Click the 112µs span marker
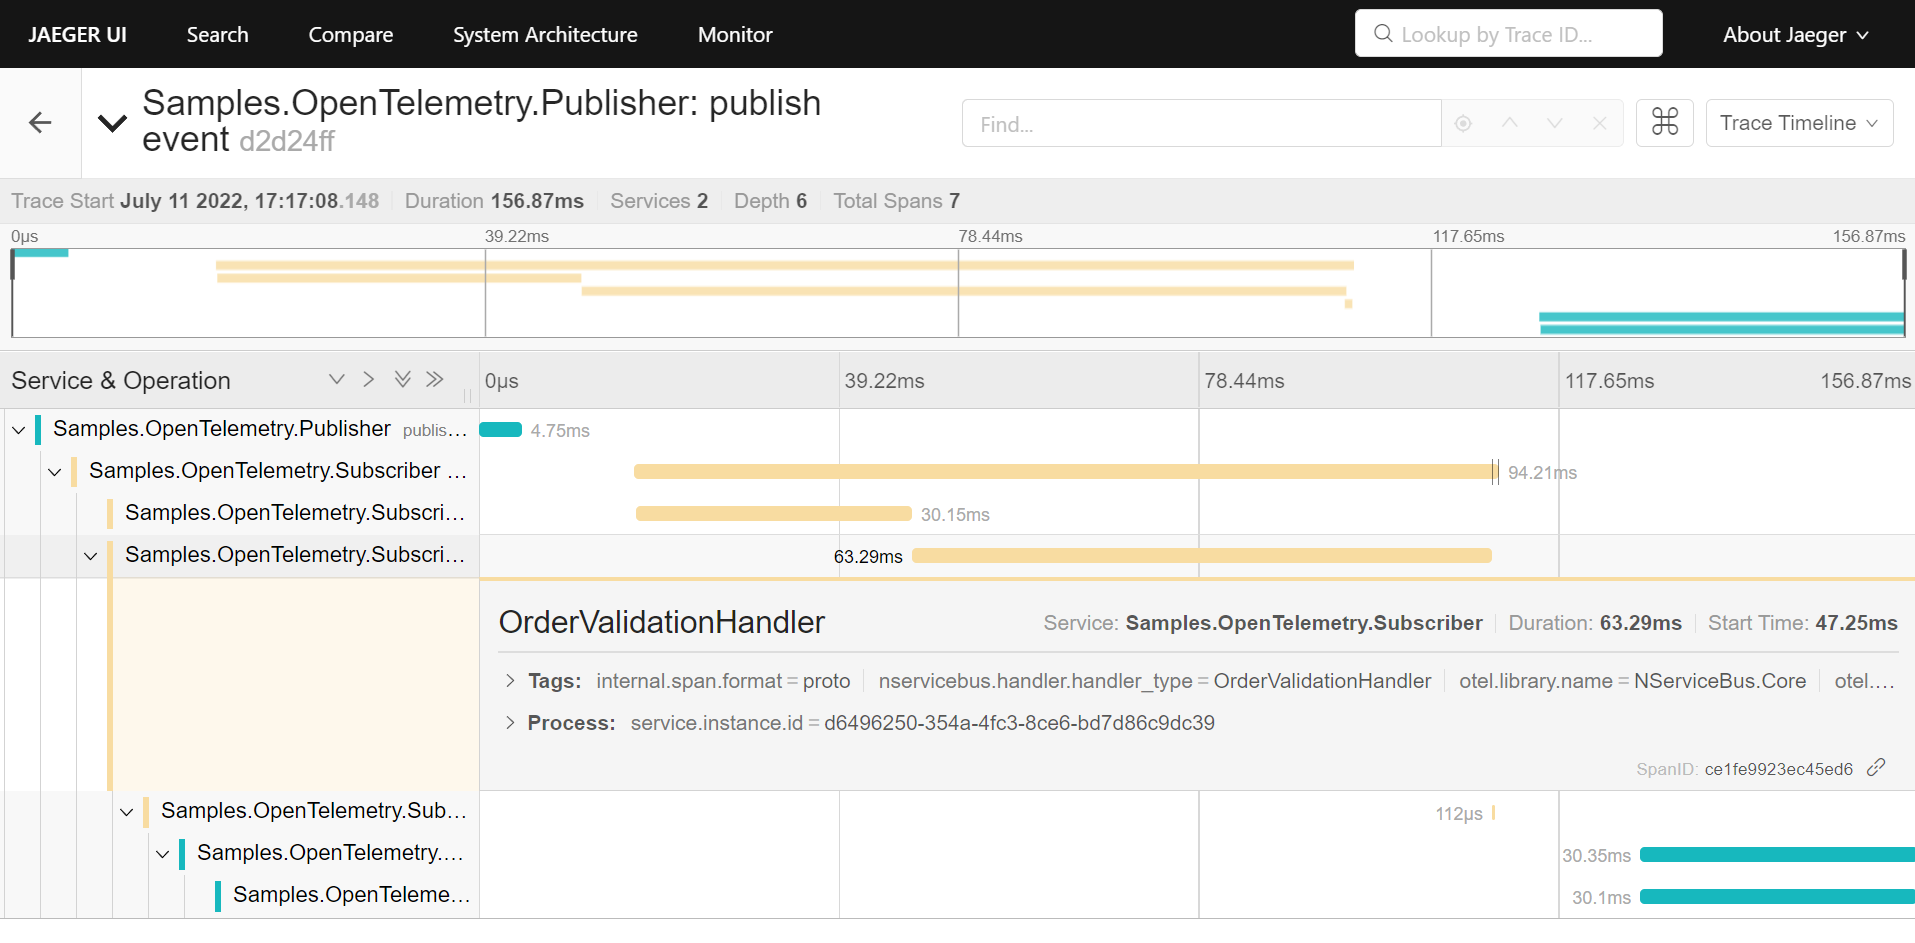The height and width of the screenshot is (943, 1915). click(1493, 813)
